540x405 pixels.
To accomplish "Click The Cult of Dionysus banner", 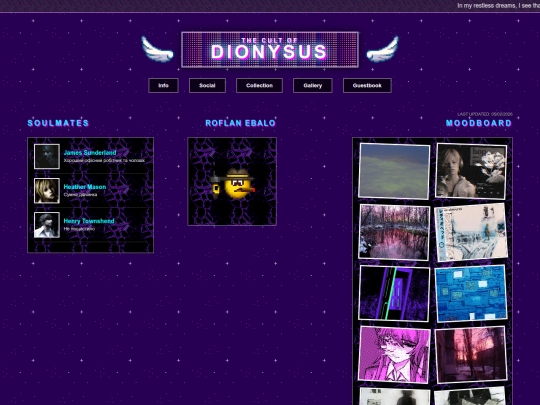I will click(x=270, y=50).
